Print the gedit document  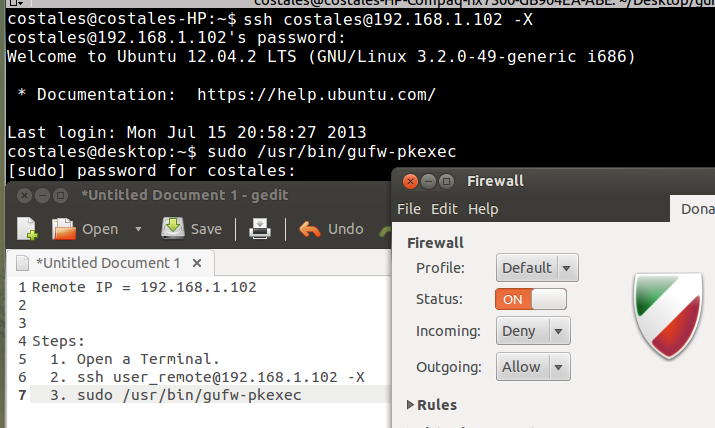pos(260,228)
